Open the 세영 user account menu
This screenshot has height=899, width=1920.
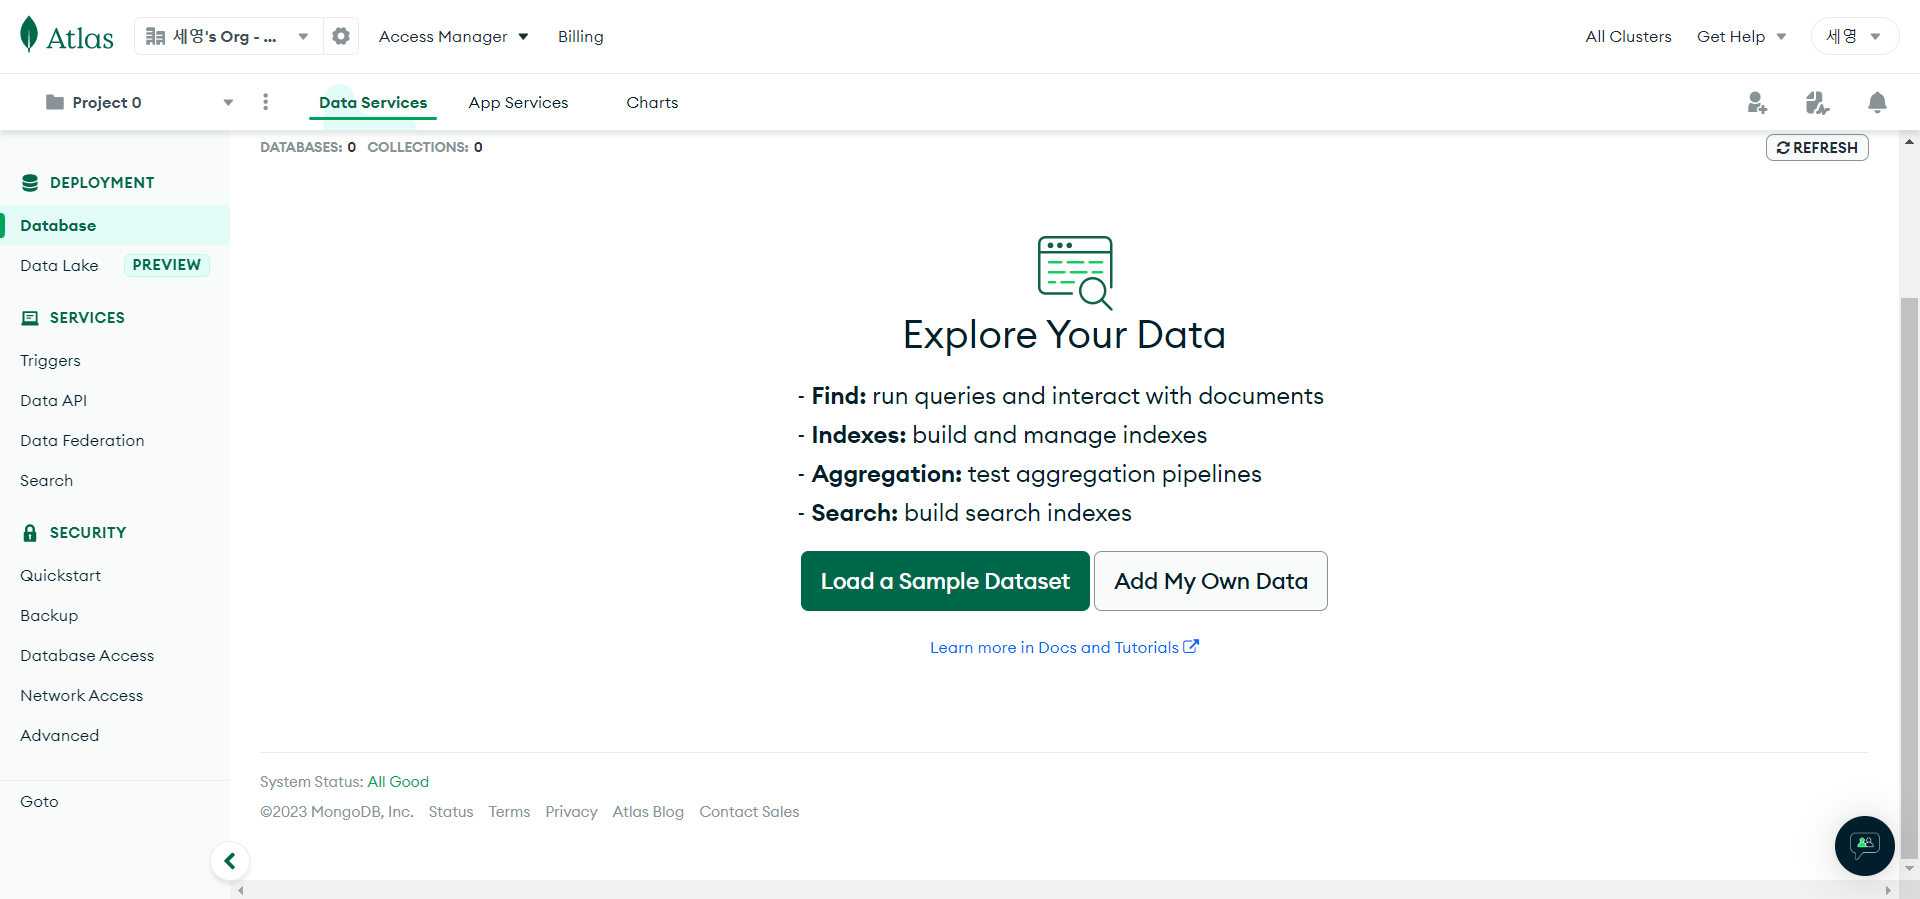pyautogui.click(x=1854, y=36)
